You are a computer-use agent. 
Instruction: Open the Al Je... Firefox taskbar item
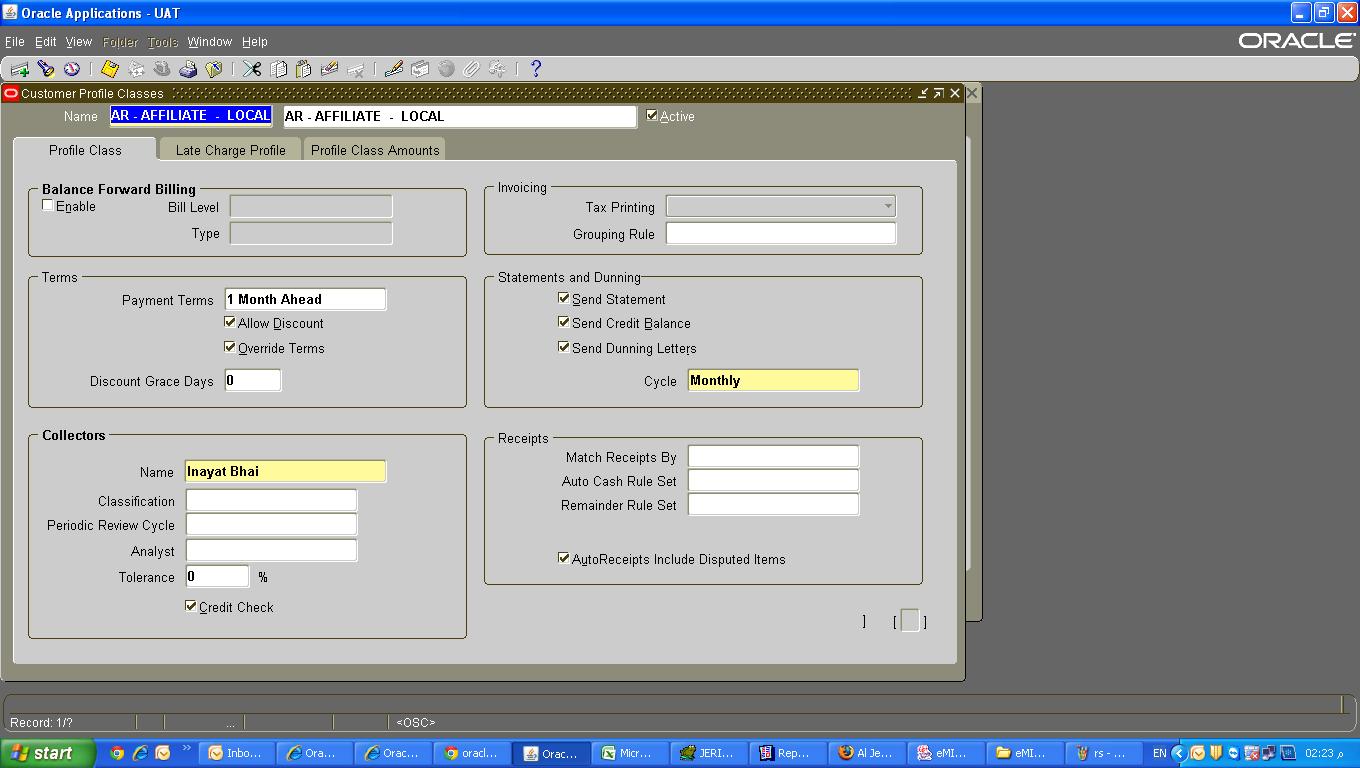pyautogui.click(x=867, y=753)
